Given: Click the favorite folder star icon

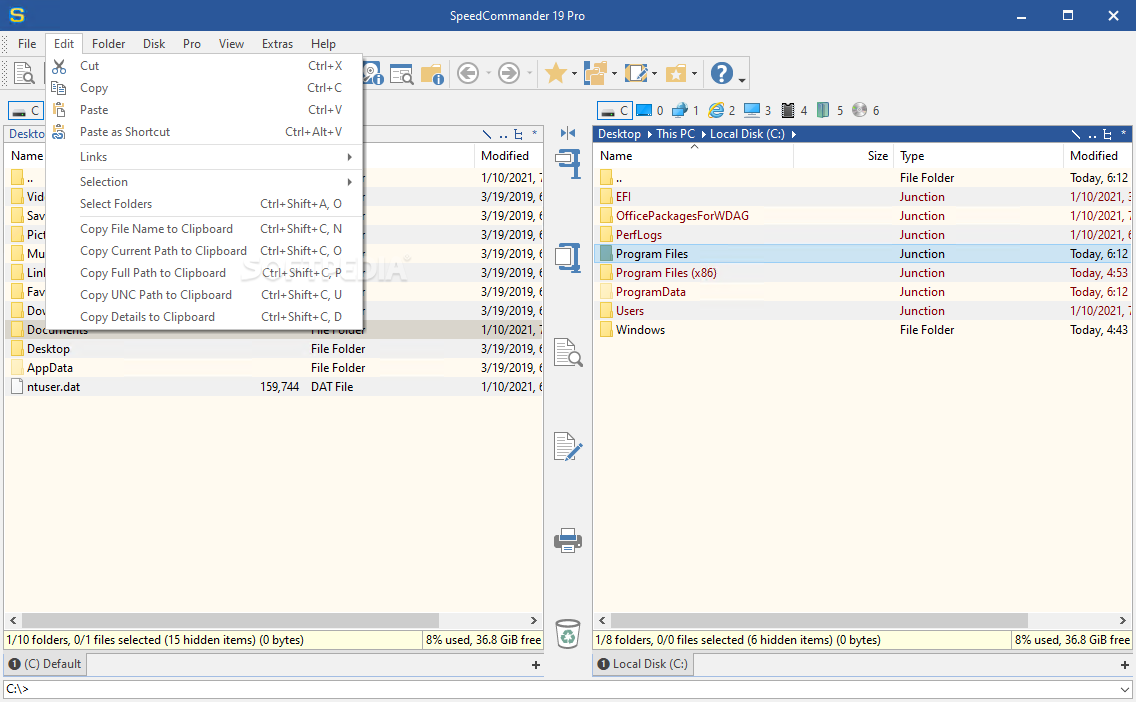Looking at the screenshot, I should click(676, 73).
